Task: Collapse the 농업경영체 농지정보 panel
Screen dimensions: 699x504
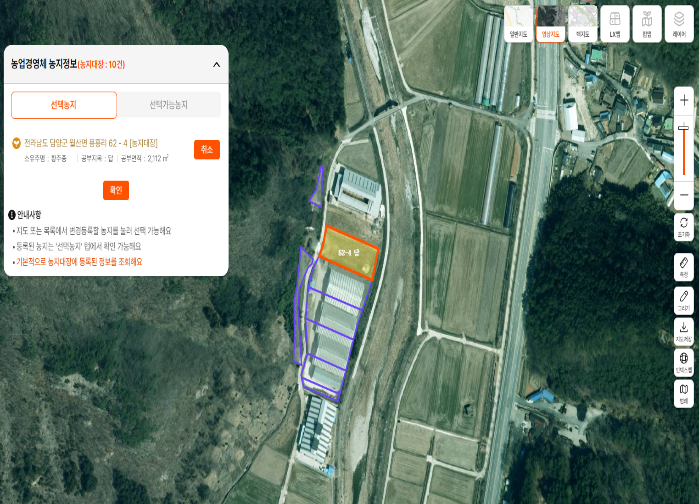Action: pyautogui.click(x=216, y=65)
